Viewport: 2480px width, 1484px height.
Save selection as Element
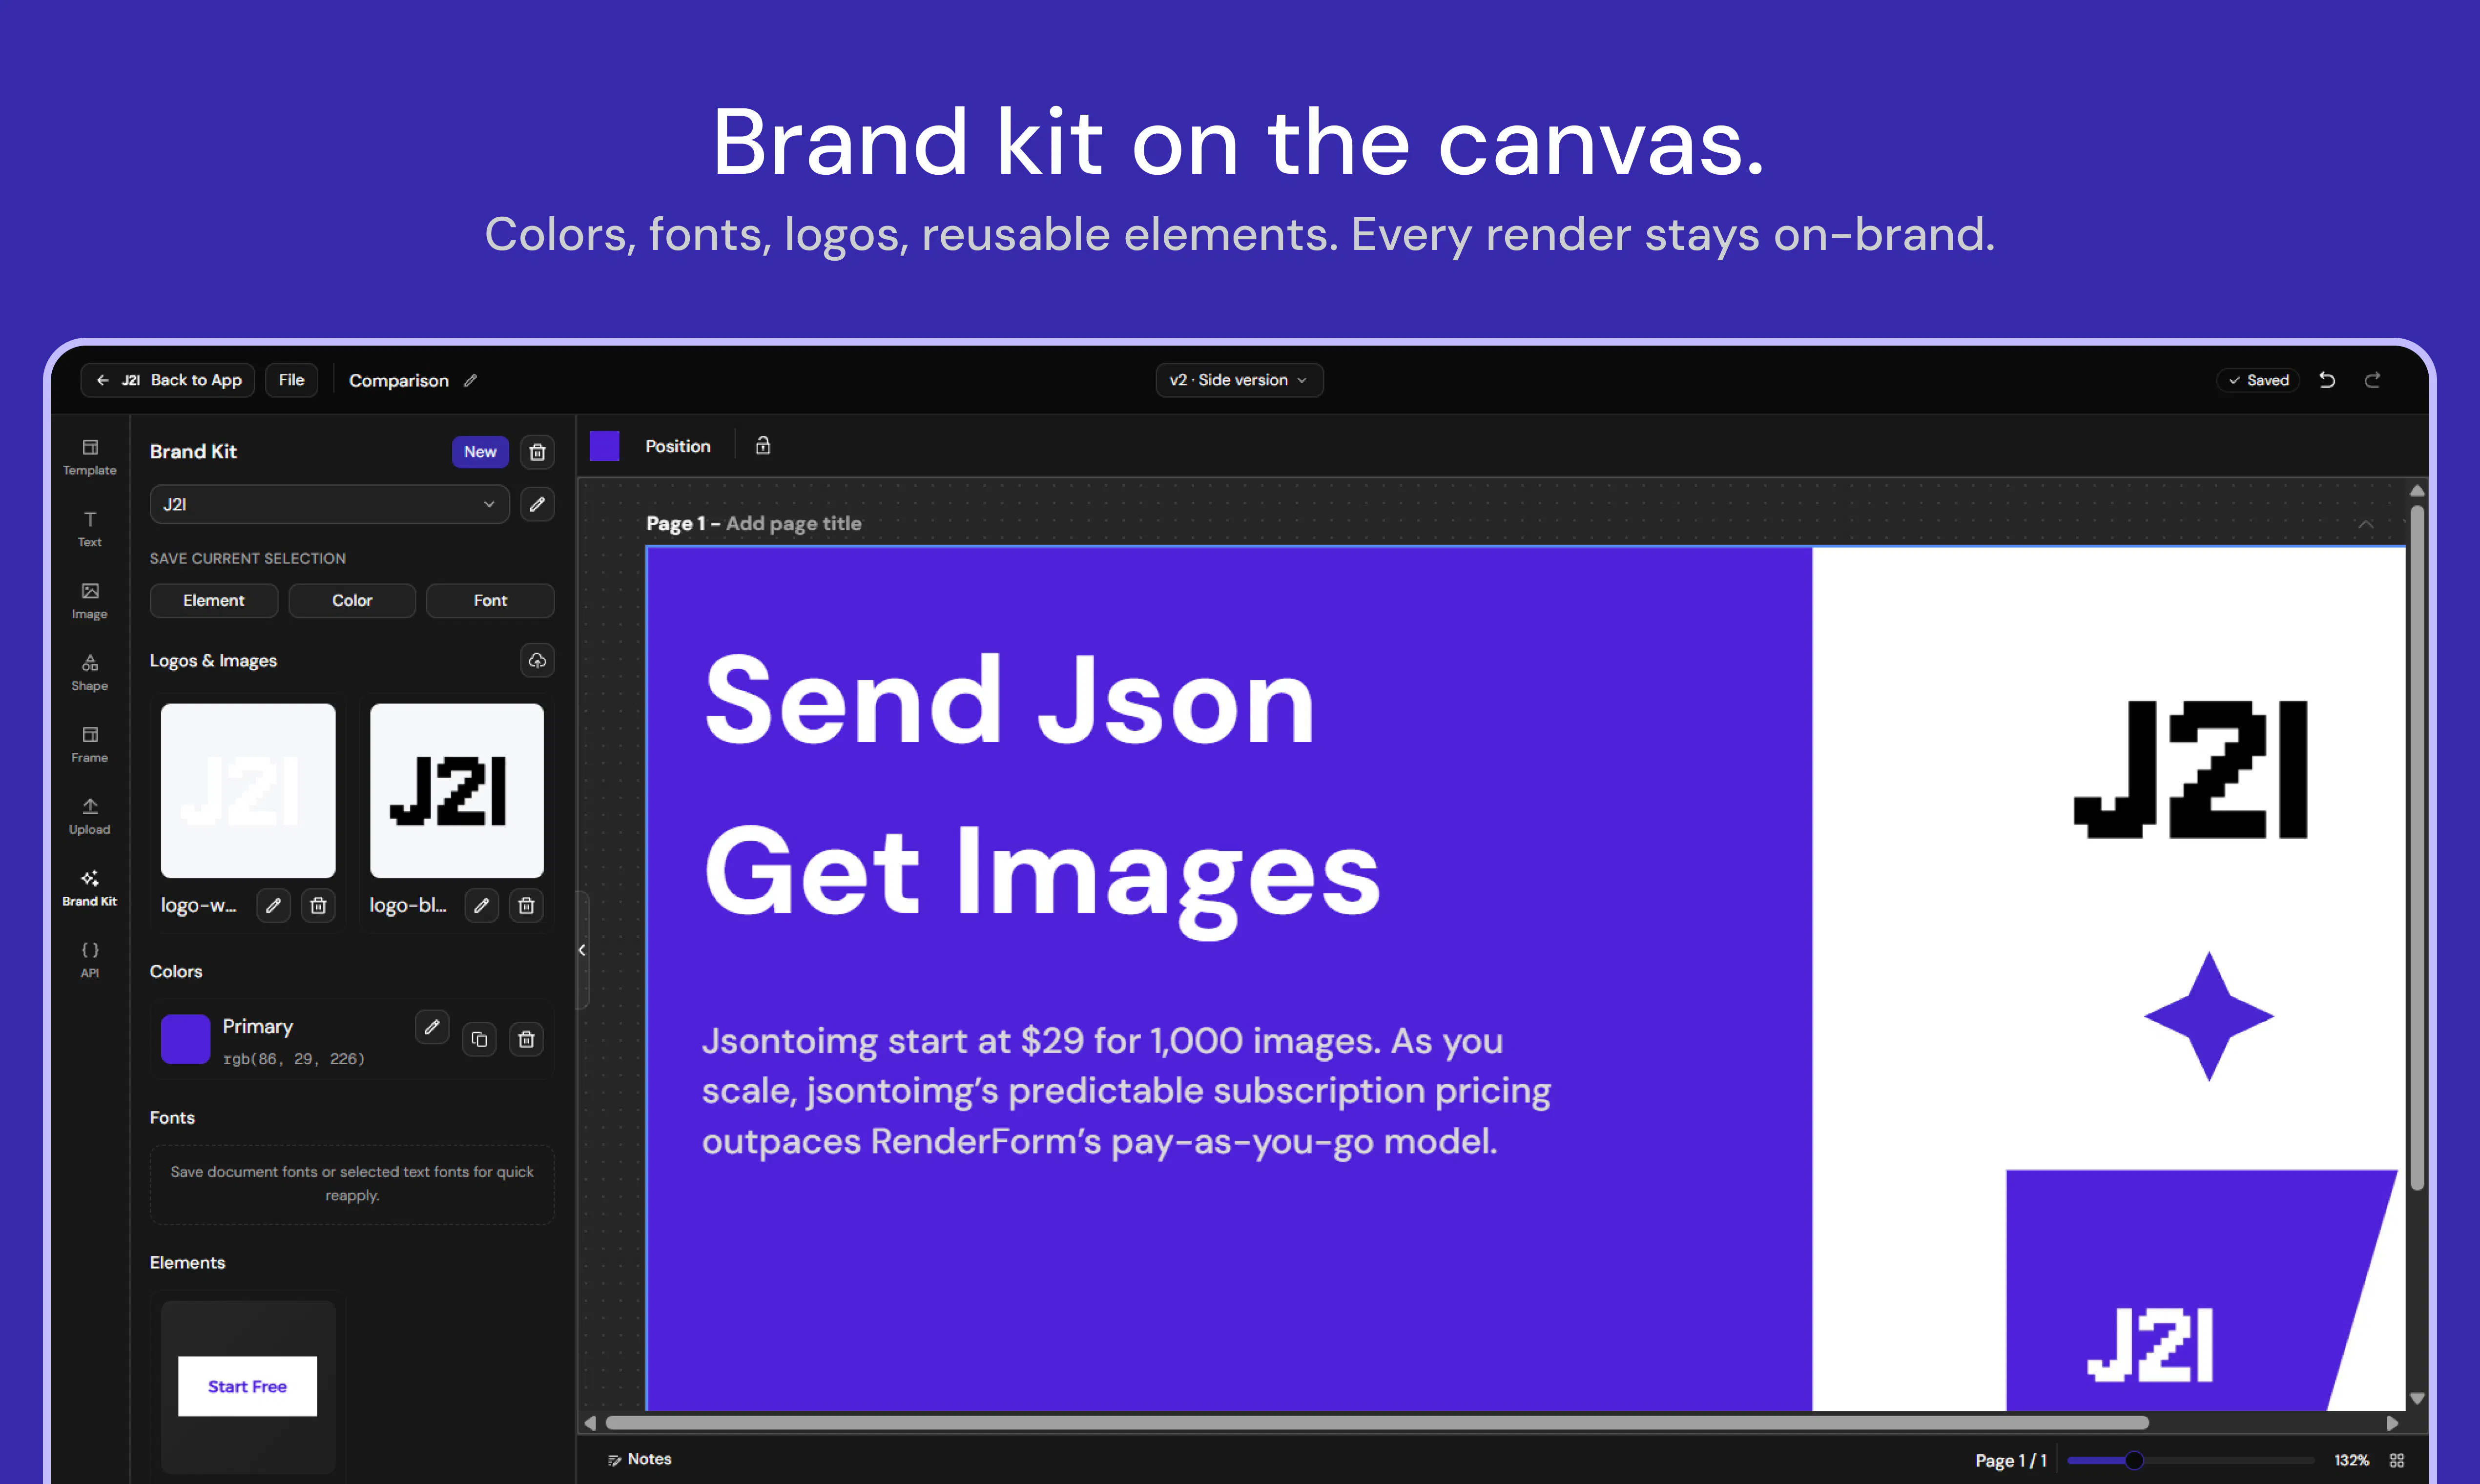[x=213, y=600]
